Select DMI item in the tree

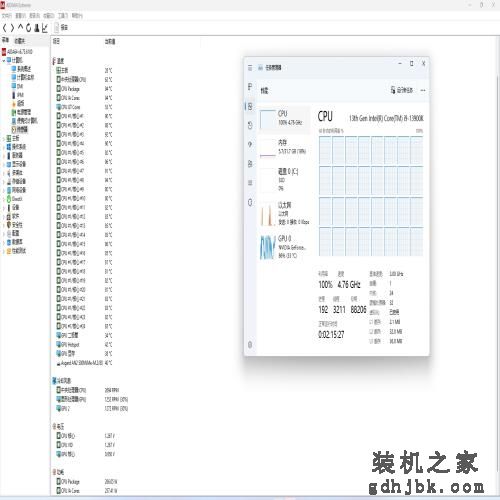[17, 86]
